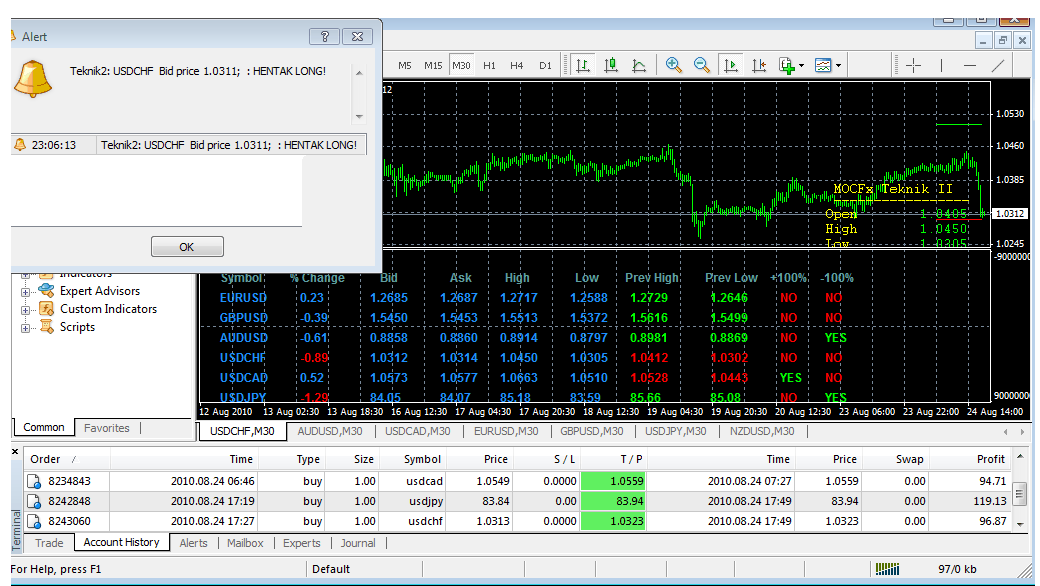Sort by the Order column header
This screenshot has height=586, width=1040.
[66, 459]
